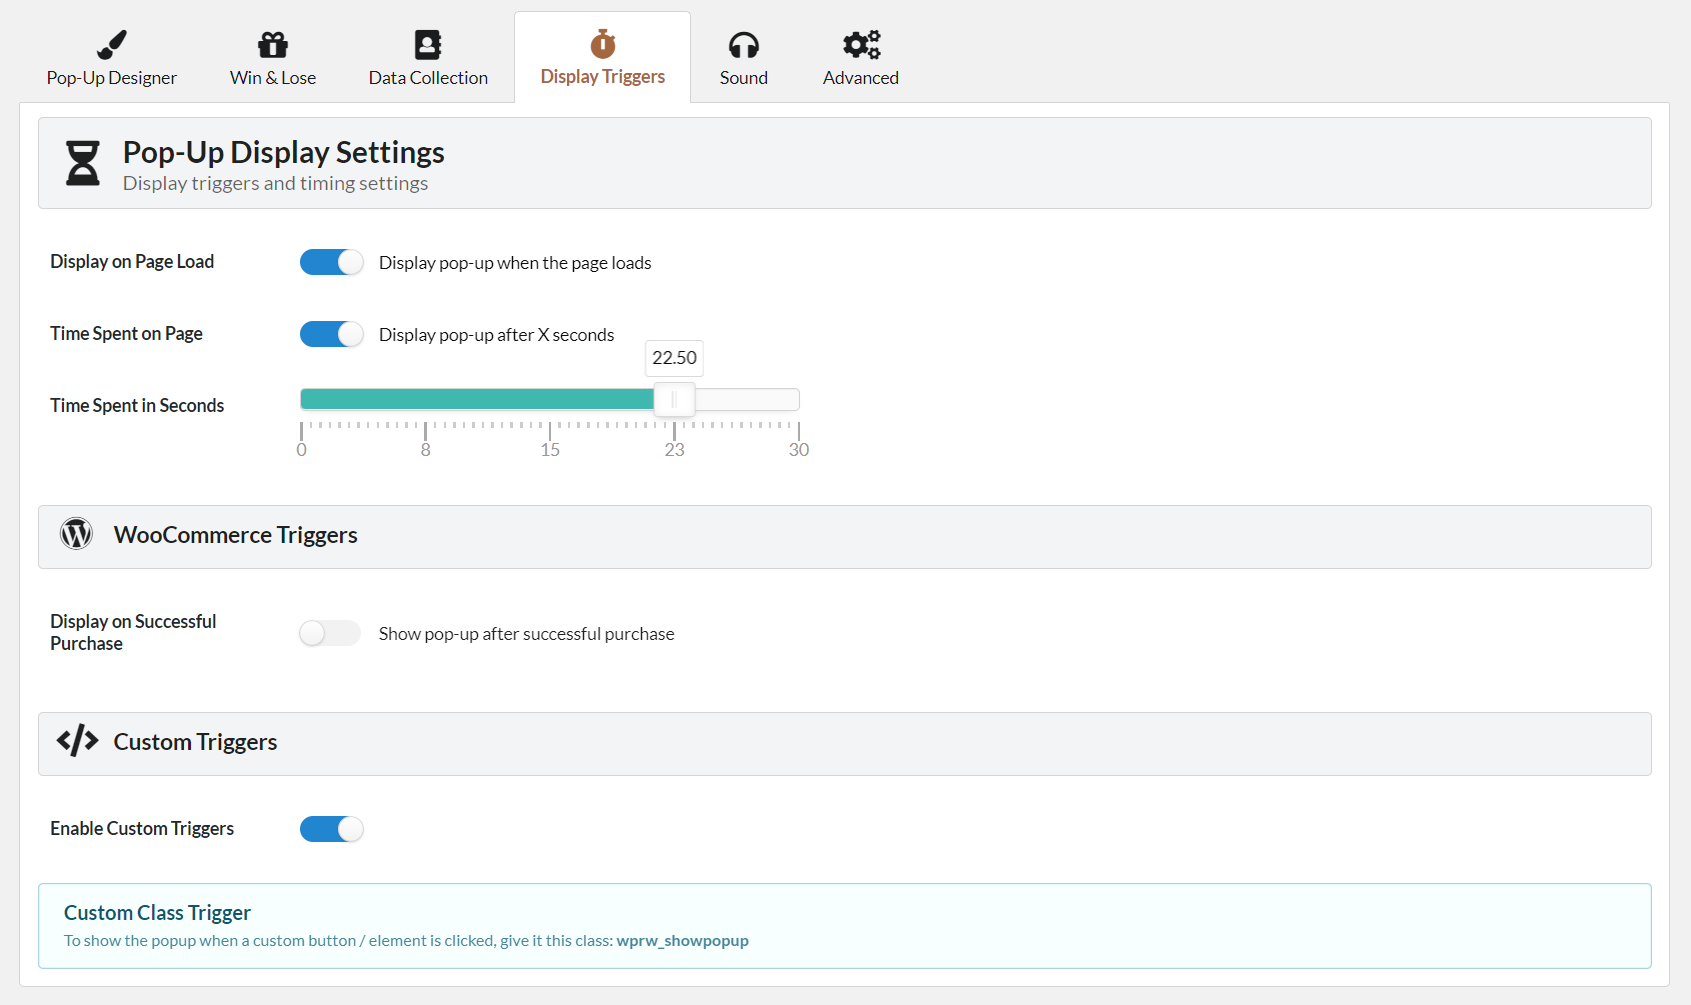The width and height of the screenshot is (1691, 1005).
Task: Click the code brackets Custom Triggers icon
Action: (x=77, y=741)
